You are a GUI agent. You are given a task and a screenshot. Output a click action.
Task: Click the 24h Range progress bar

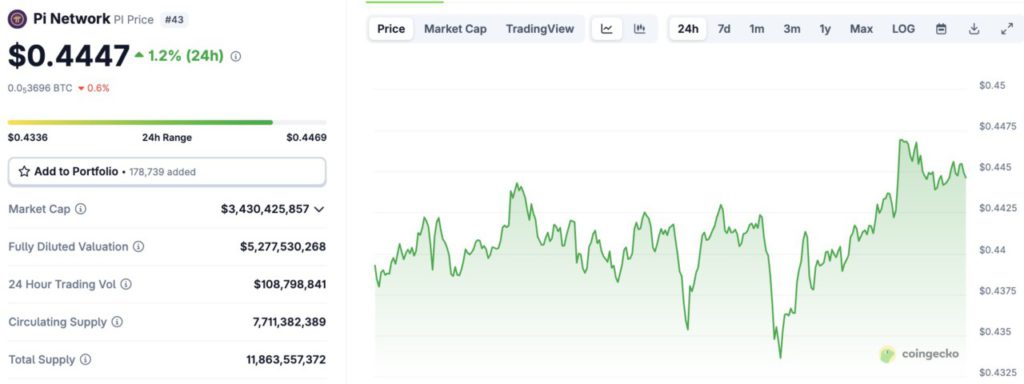point(167,122)
